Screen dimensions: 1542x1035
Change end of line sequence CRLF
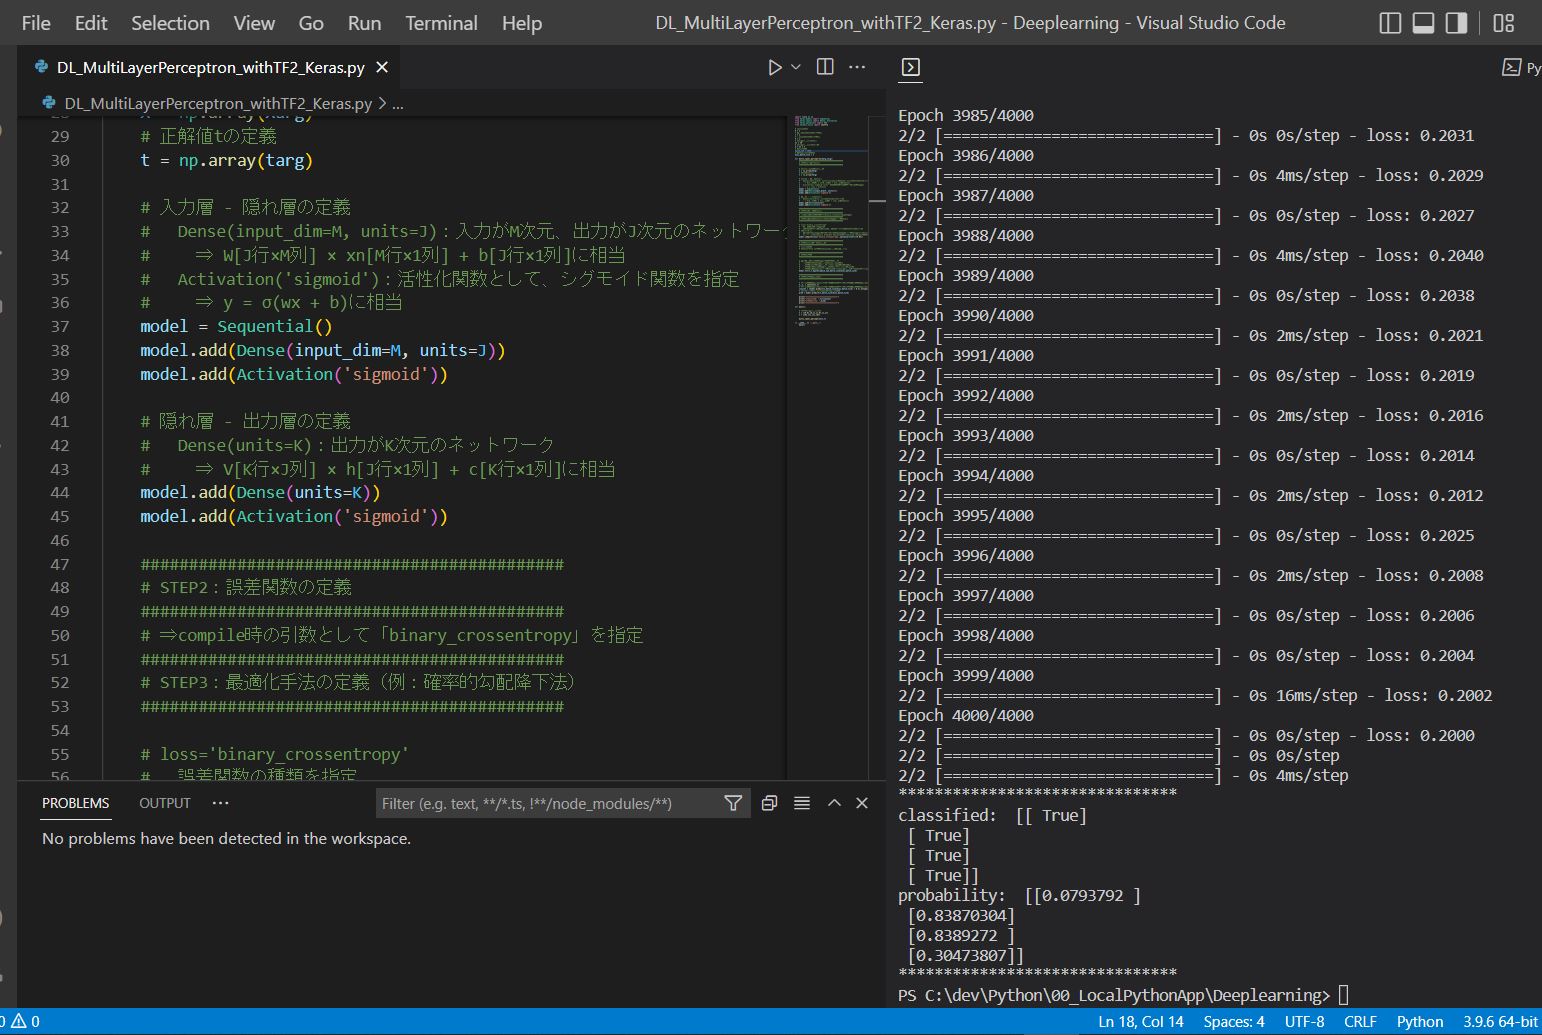(1360, 1021)
